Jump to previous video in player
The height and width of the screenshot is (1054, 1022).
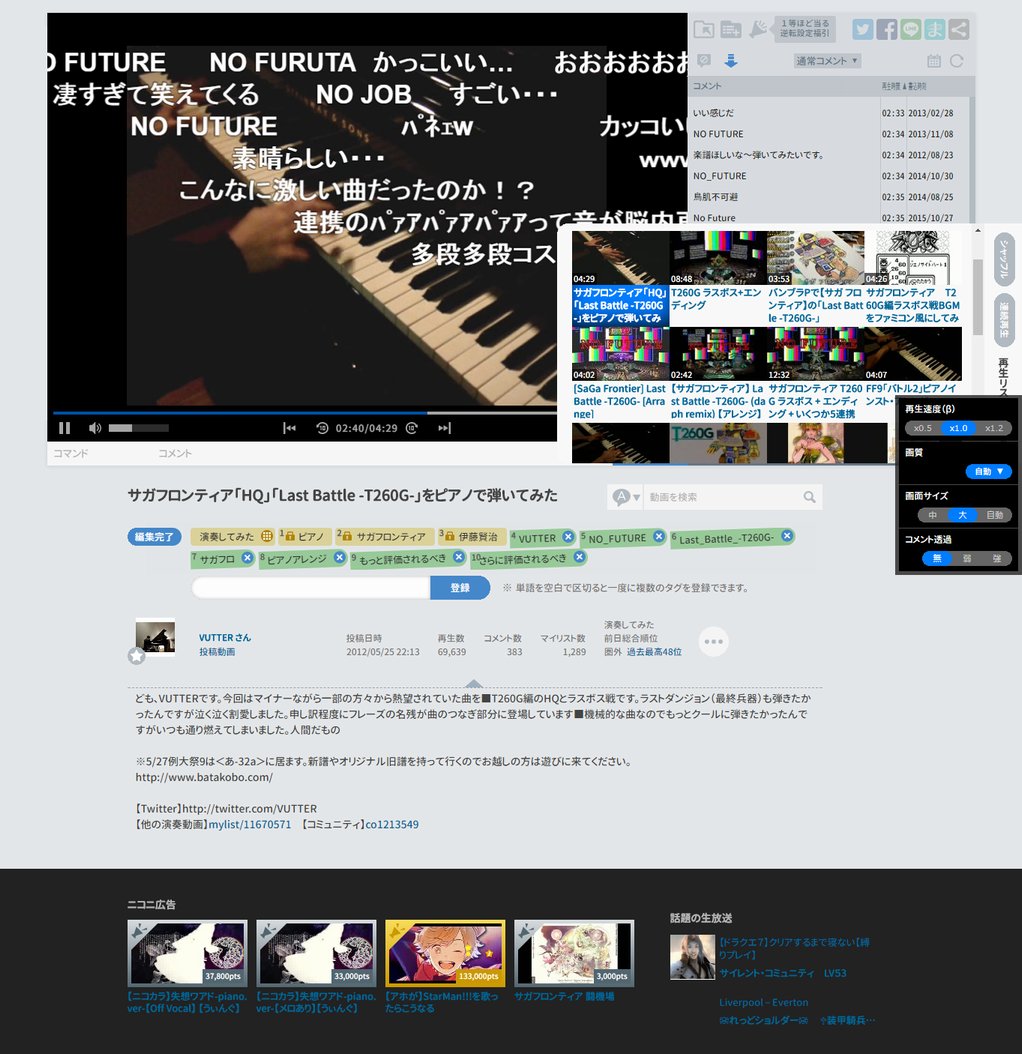tap(289, 428)
